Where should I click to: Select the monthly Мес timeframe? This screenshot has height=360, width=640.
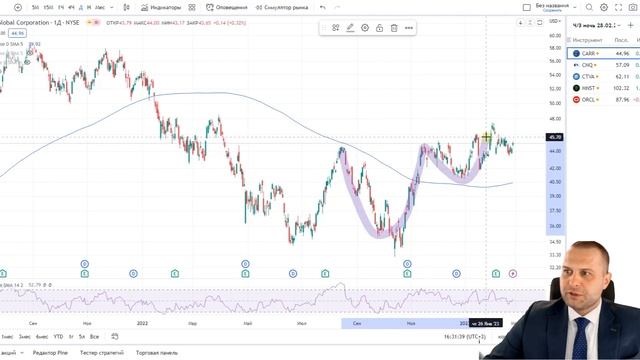(x=100, y=7)
